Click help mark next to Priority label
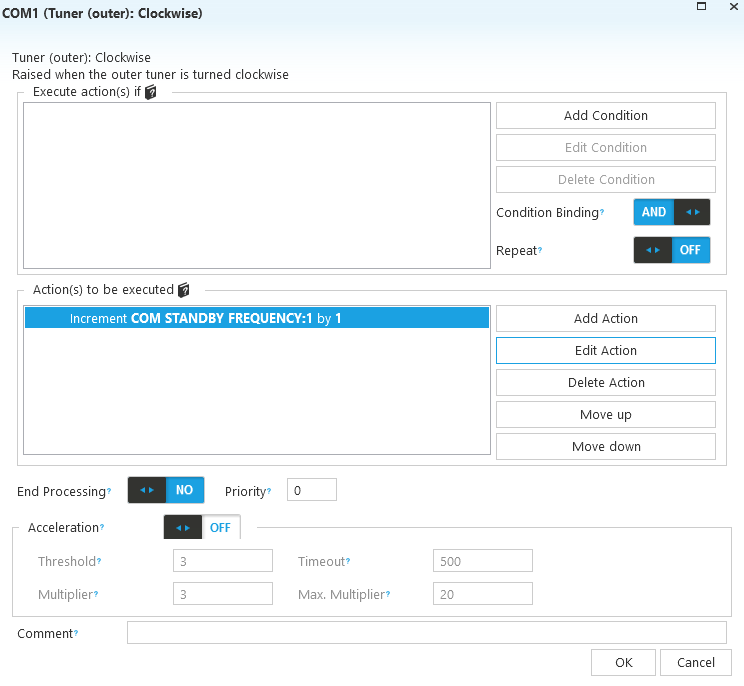744x686 pixels. pyautogui.click(x=269, y=492)
